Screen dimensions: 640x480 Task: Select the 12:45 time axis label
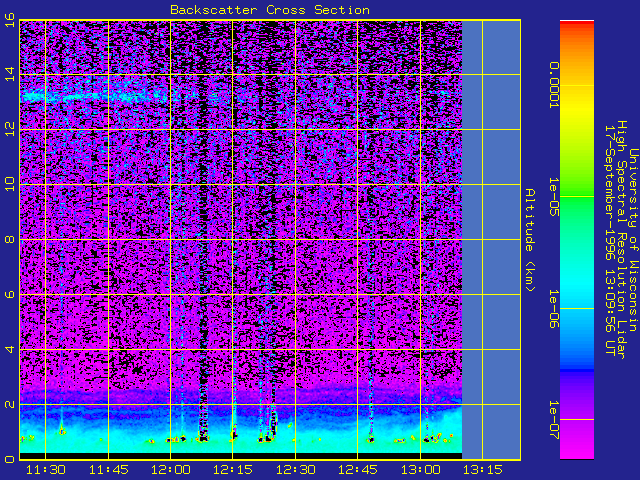point(357,470)
